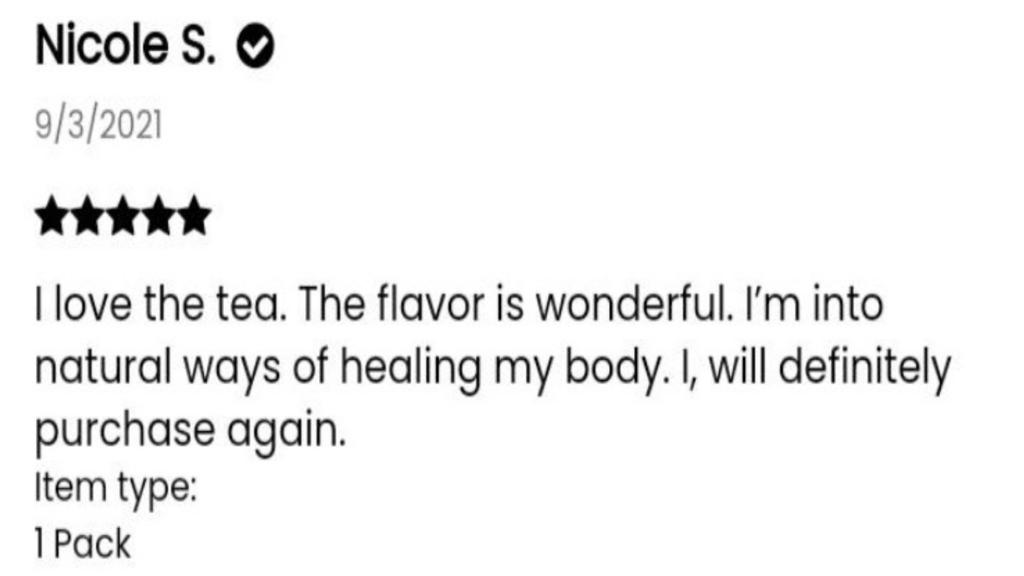Click the verified badge next to Nicole S.
Screen dimensions: 1024x576
(257, 48)
